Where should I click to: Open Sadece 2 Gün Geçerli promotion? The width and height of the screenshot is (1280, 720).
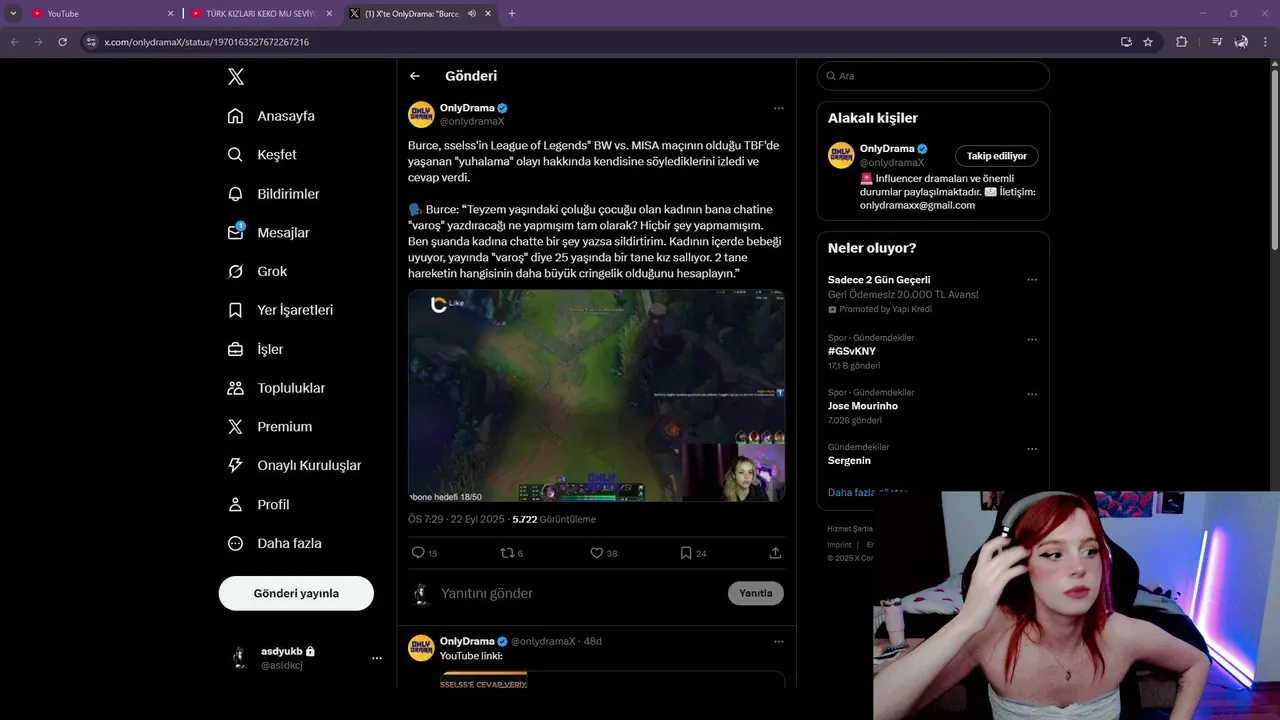[x=879, y=280]
